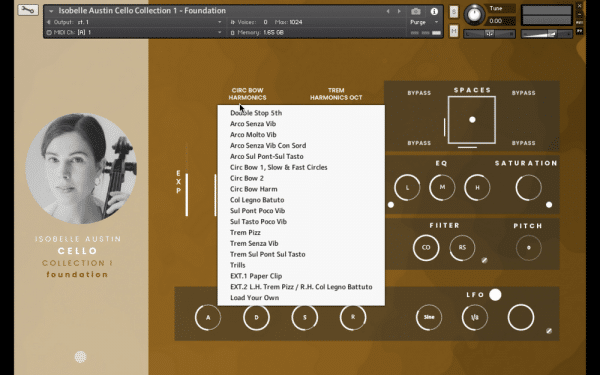Click the Filter resonance RS knob
Image resolution: width=600 pixels, height=375 pixels.
(462, 248)
